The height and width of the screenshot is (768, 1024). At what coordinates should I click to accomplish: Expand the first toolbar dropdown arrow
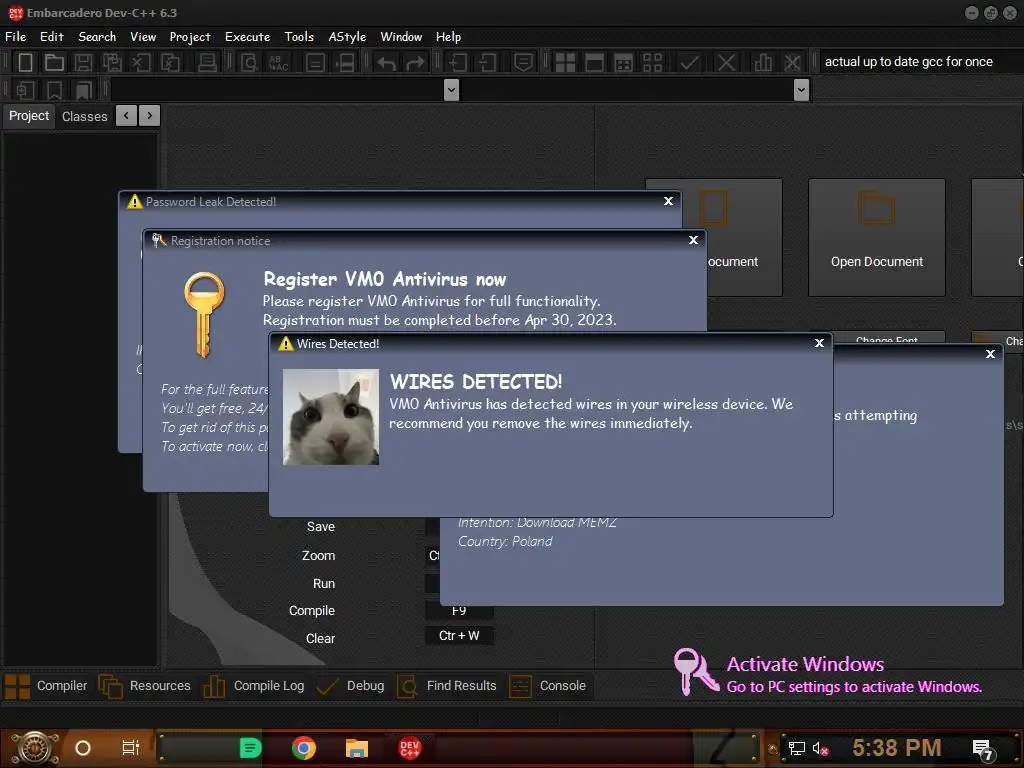(x=451, y=89)
